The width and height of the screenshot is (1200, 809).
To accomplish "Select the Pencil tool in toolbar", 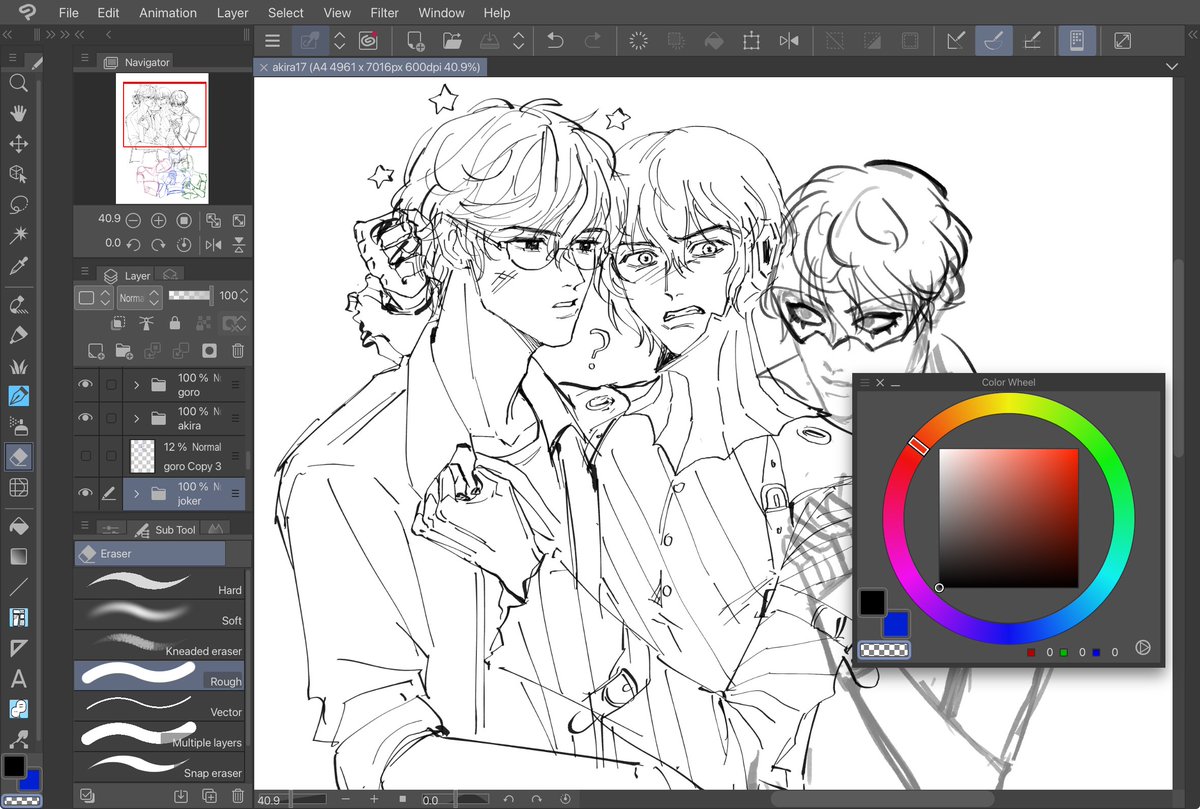I will (18, 335).
